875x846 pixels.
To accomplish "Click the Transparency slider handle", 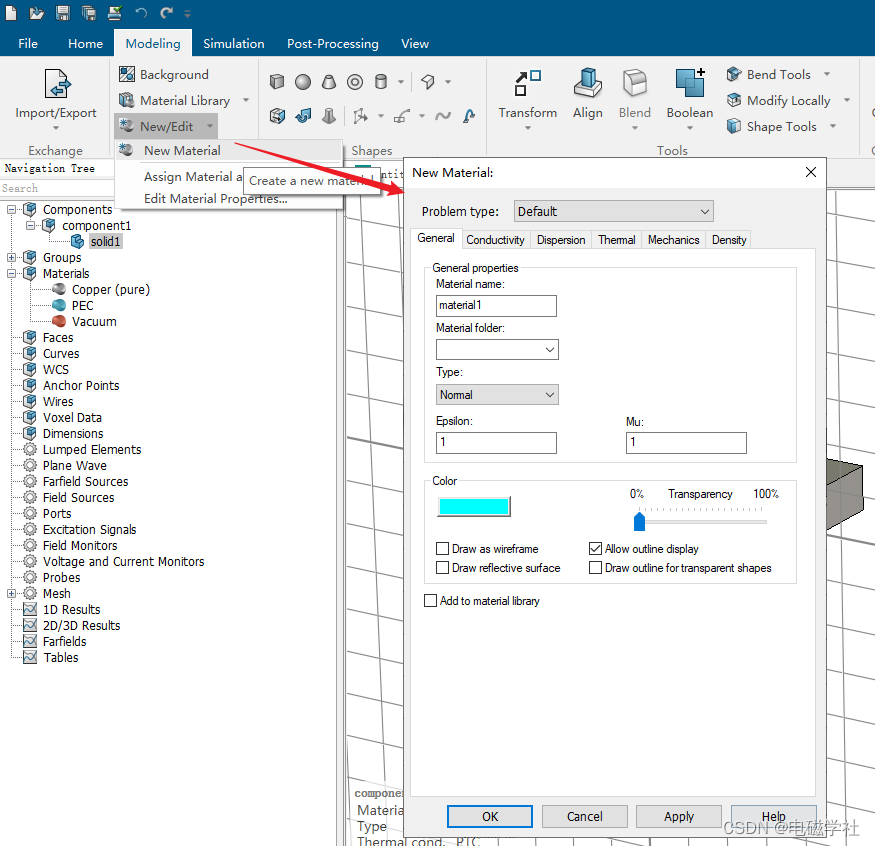I will tap(640, 522).
